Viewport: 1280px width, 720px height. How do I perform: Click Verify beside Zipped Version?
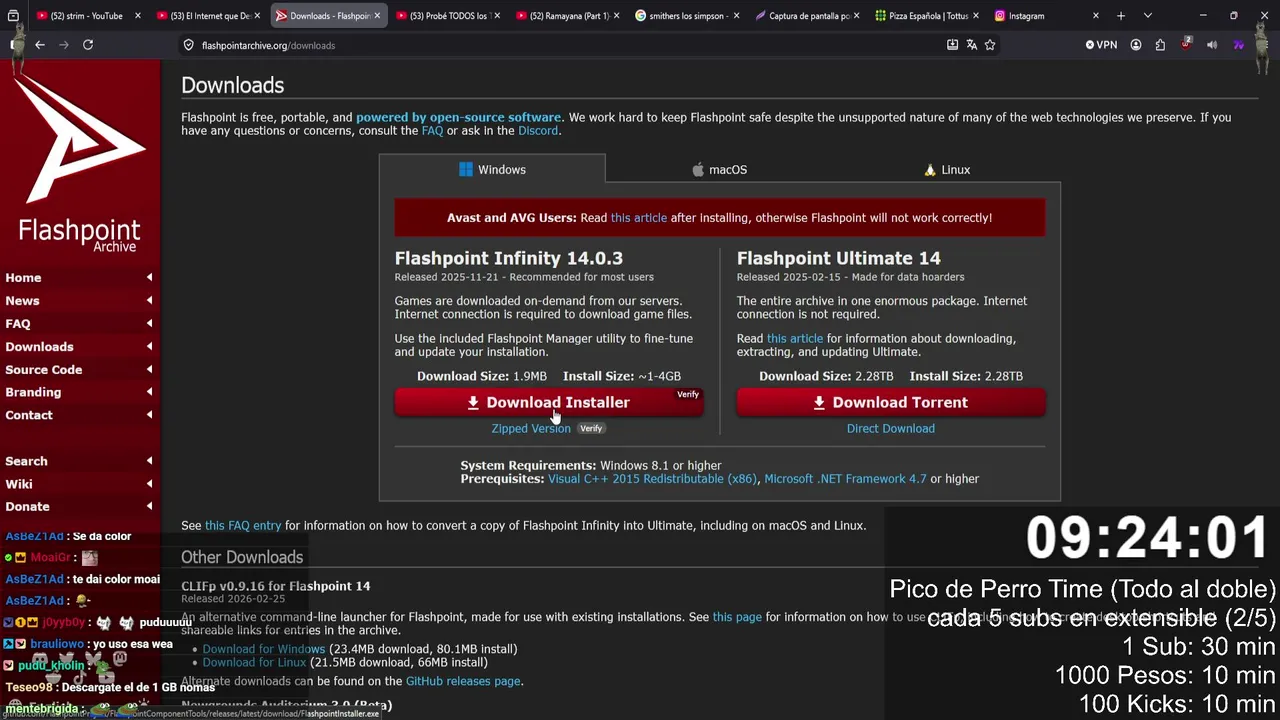pyautogui.click(x=591, y=429)
